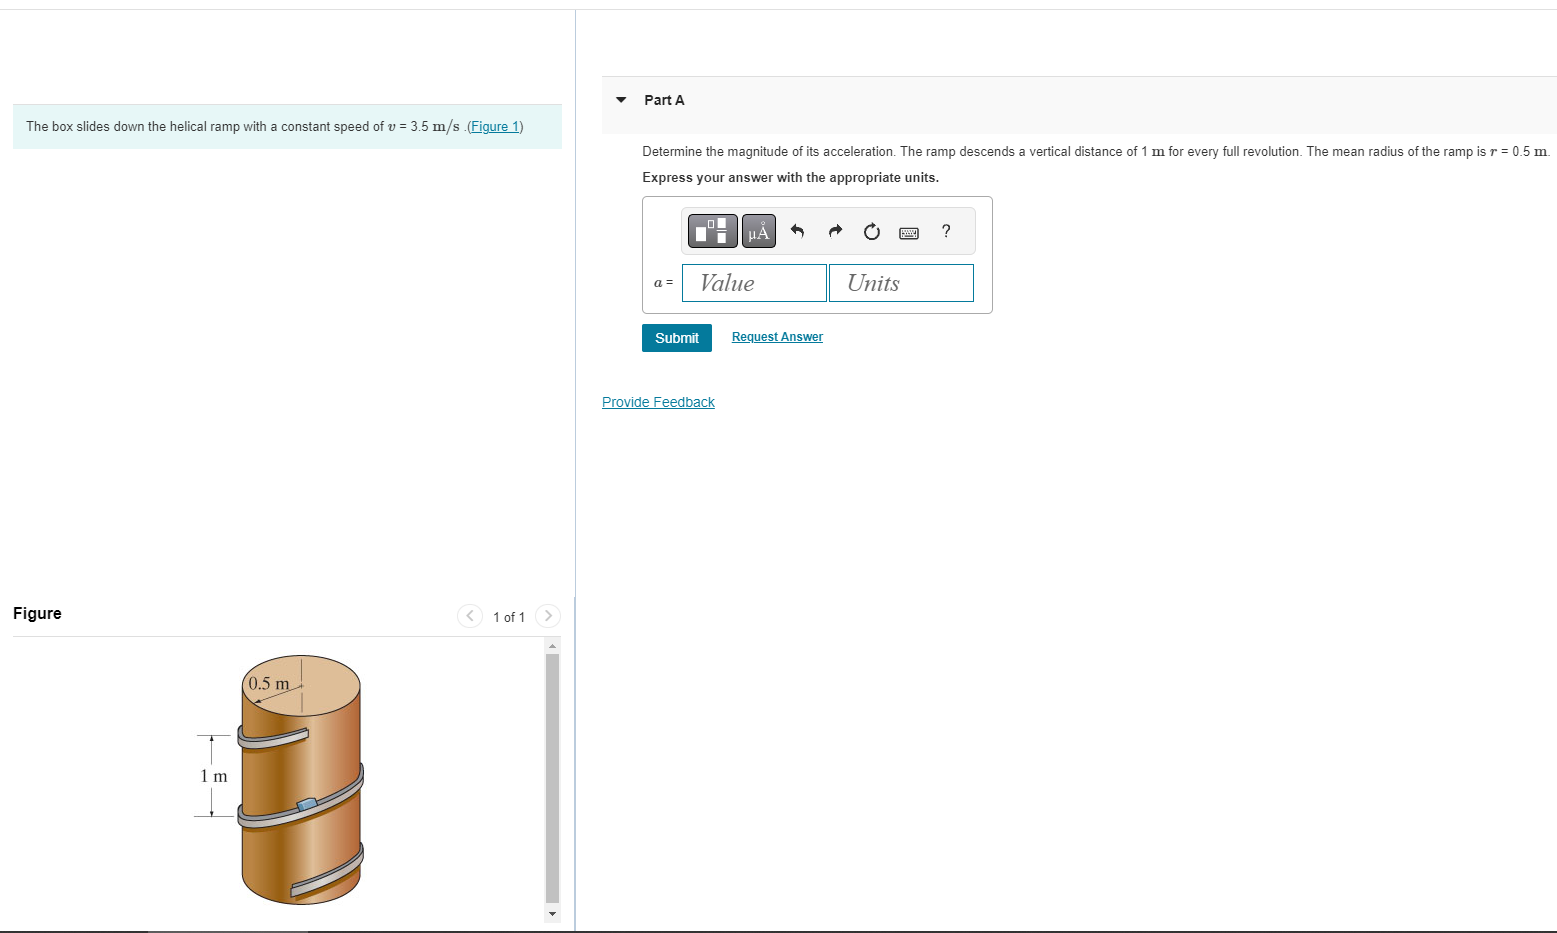Open the keyboard shortcuts icon
The image size is (1557, 933).
coord(908,231)
